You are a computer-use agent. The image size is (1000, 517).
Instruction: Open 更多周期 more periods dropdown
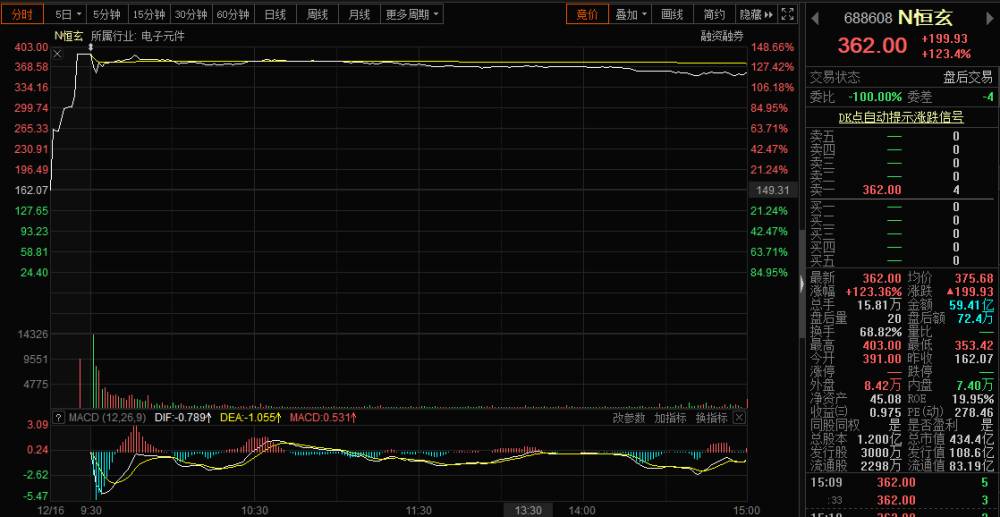coord(413,14)
